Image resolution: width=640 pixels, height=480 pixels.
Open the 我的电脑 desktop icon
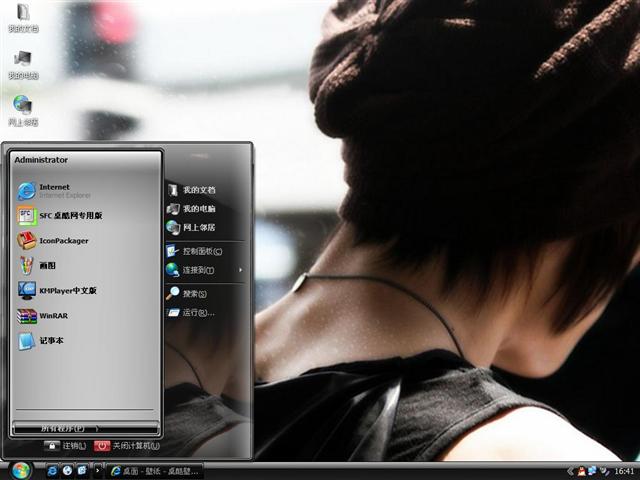[x=23, y=64]
